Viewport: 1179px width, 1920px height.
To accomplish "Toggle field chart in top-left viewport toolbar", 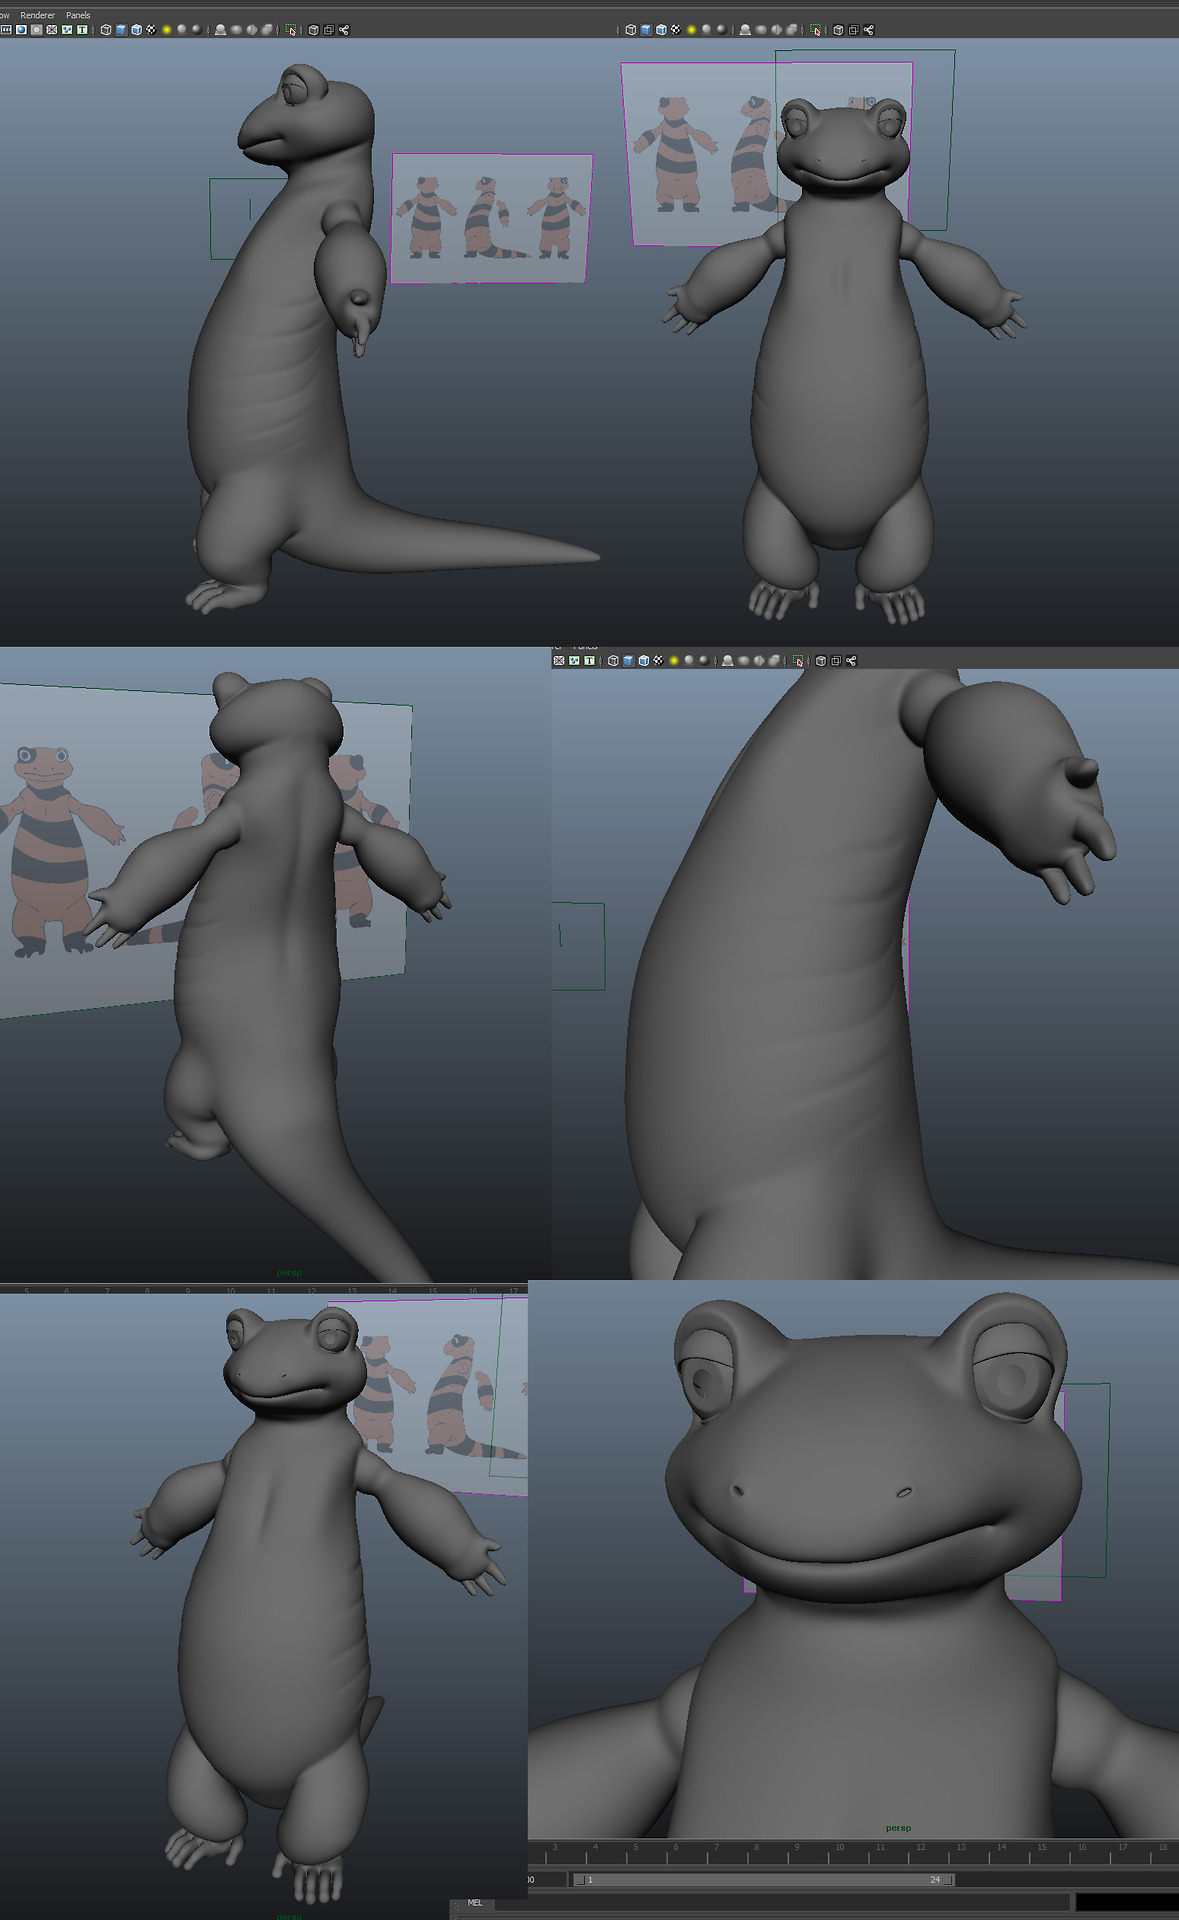I will tap(52, 30).
